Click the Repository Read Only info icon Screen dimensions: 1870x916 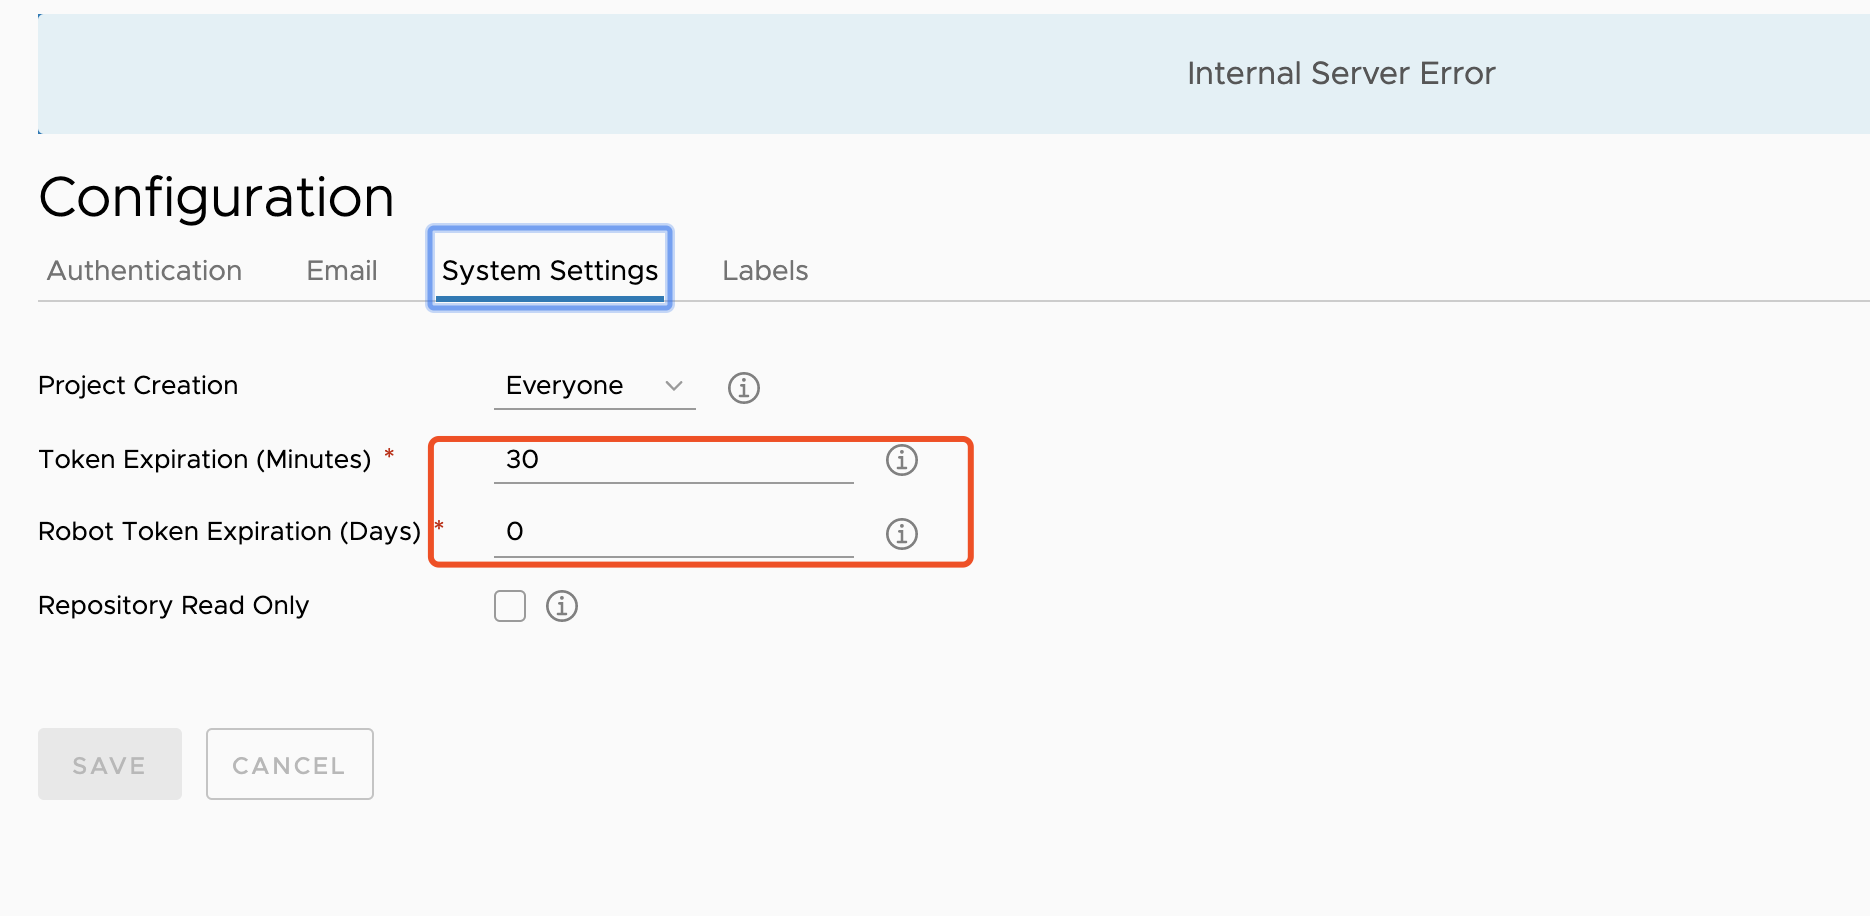point(561,606)
